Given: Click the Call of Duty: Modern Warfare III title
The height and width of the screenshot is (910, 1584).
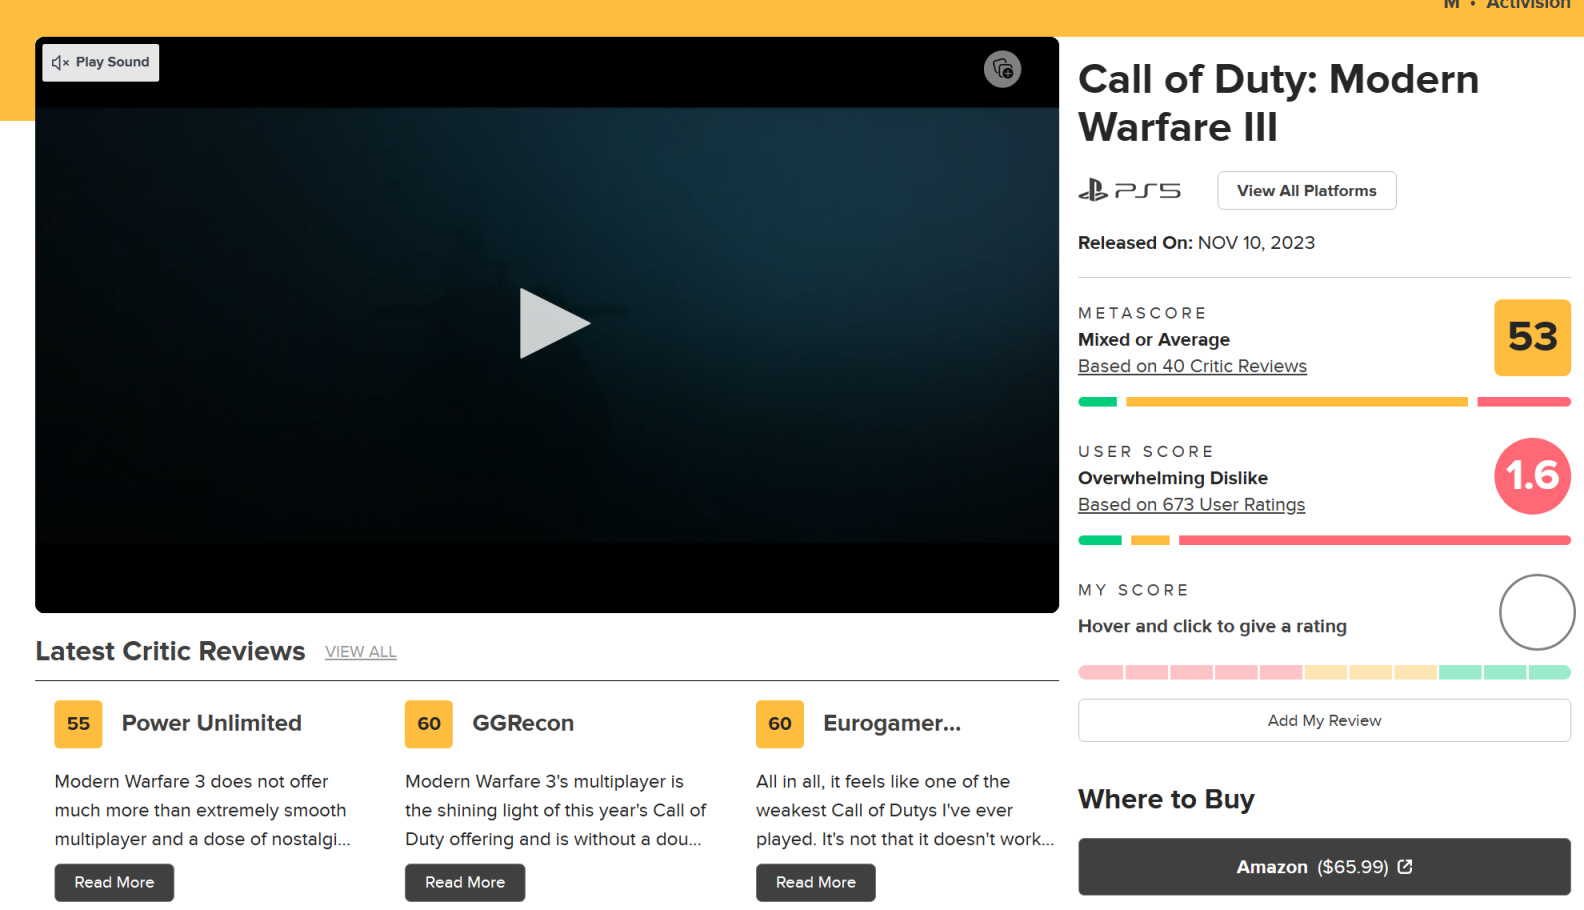Looking at the screenshot, I should tap(1279, 103).
